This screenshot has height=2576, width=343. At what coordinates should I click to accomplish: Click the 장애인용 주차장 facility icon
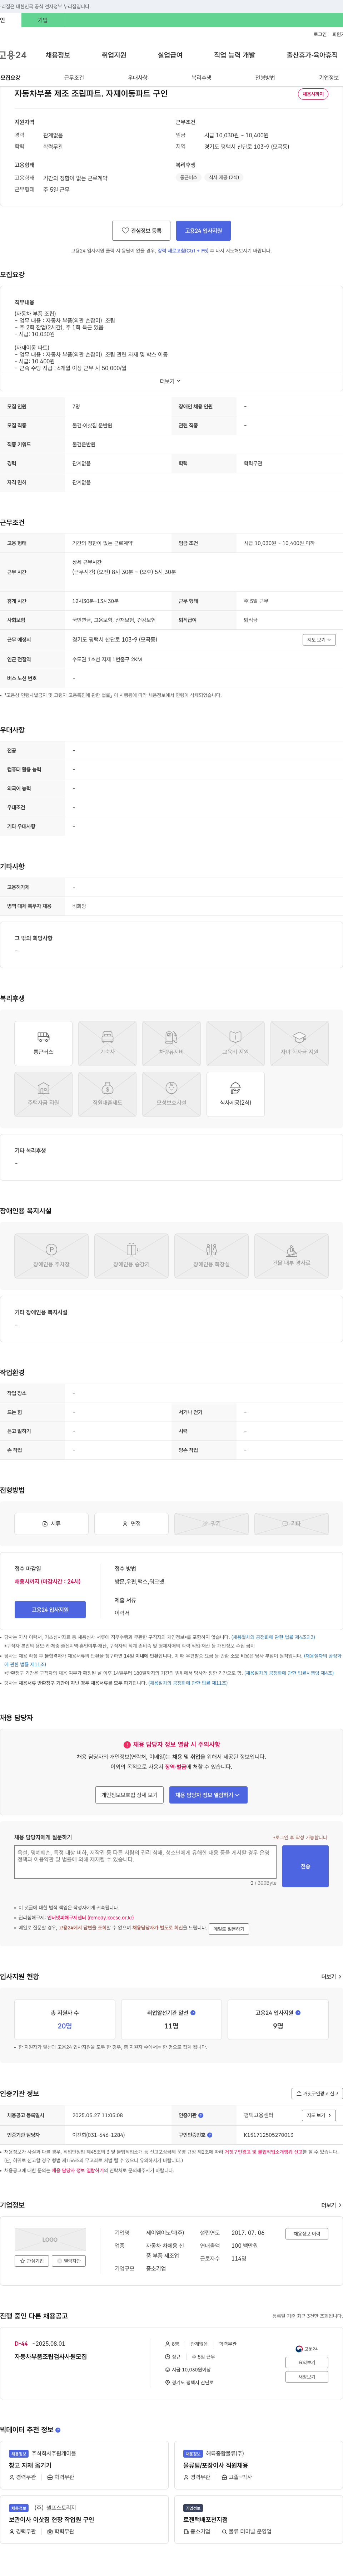pos(51,1256)
